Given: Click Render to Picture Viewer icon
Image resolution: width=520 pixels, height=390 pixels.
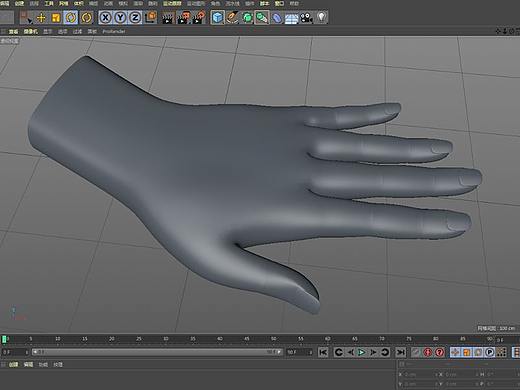Looking at the screenshot, I should pyautogui.click(x=183, y=17).
